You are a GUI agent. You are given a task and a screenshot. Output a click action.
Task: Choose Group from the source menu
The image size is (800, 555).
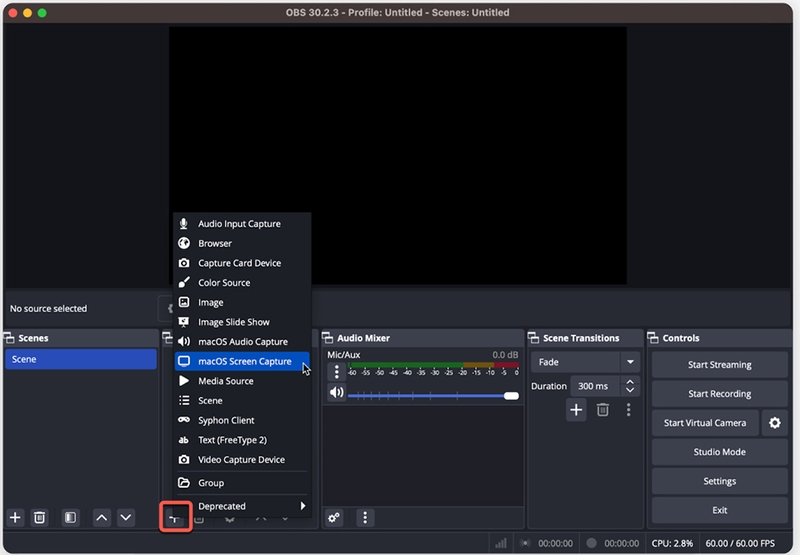tap(243, 483)
